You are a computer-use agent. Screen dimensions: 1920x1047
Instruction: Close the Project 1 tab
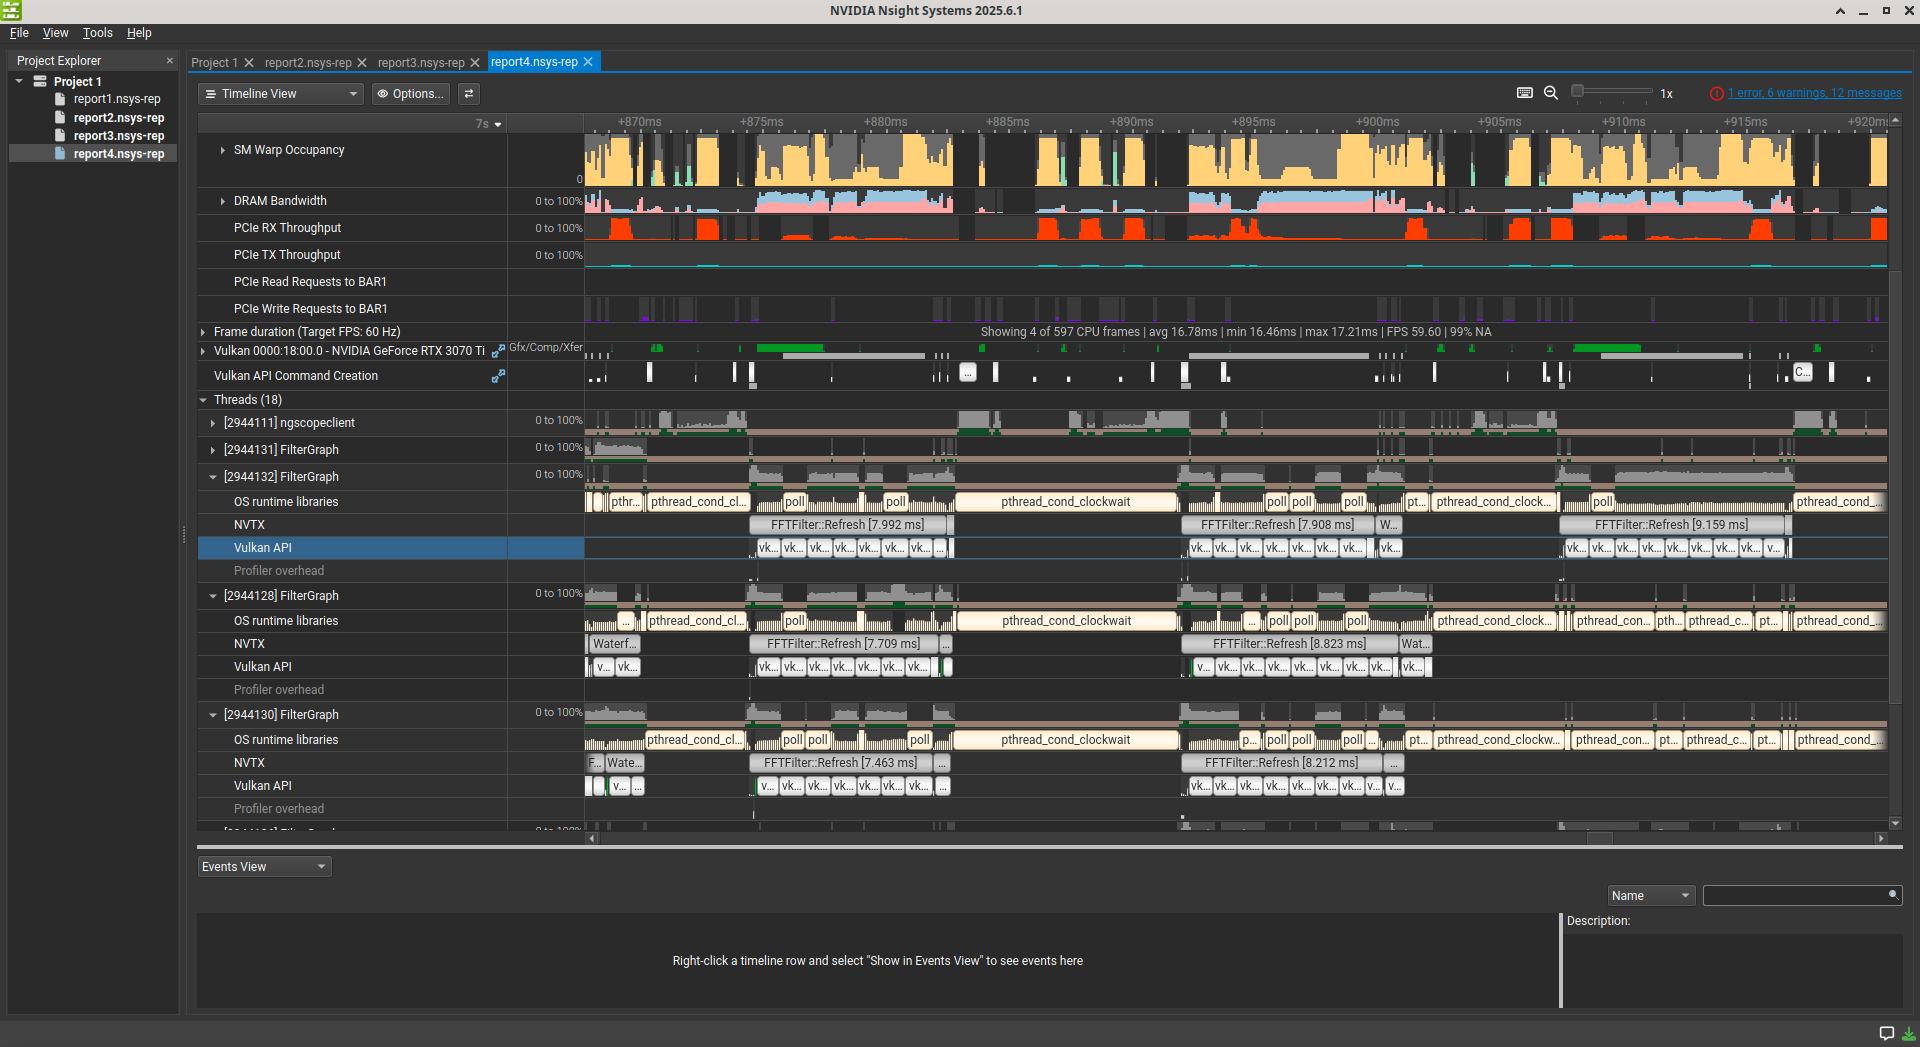(249, 62)
